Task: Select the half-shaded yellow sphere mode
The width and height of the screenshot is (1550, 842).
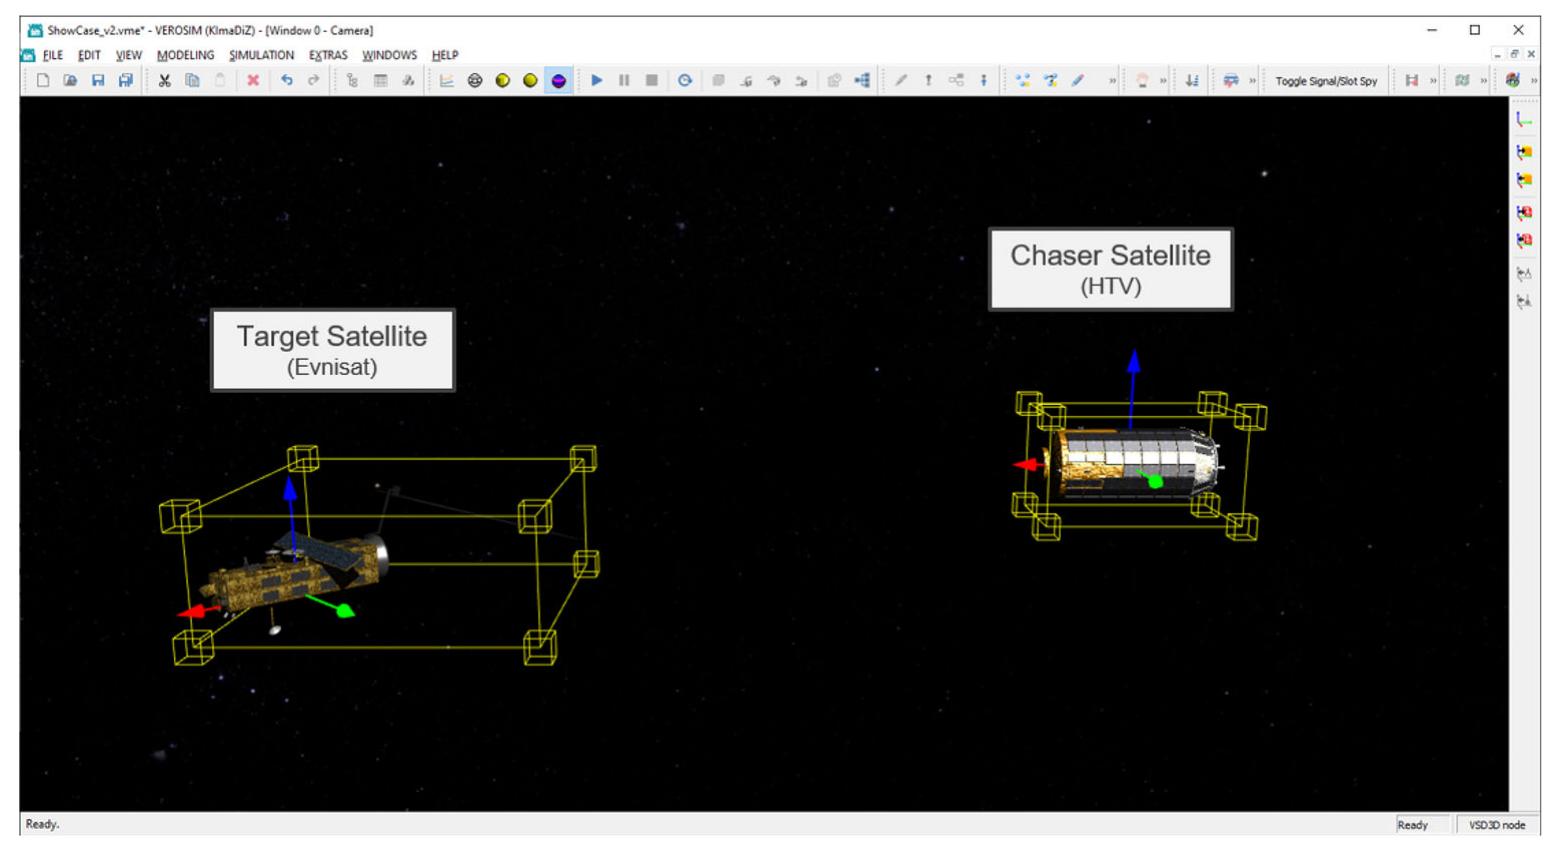Action: (503, 80)
